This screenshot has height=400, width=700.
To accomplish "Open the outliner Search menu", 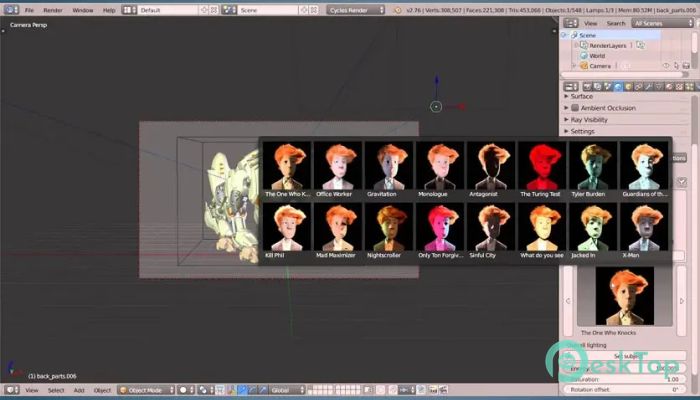I will 616,23.
